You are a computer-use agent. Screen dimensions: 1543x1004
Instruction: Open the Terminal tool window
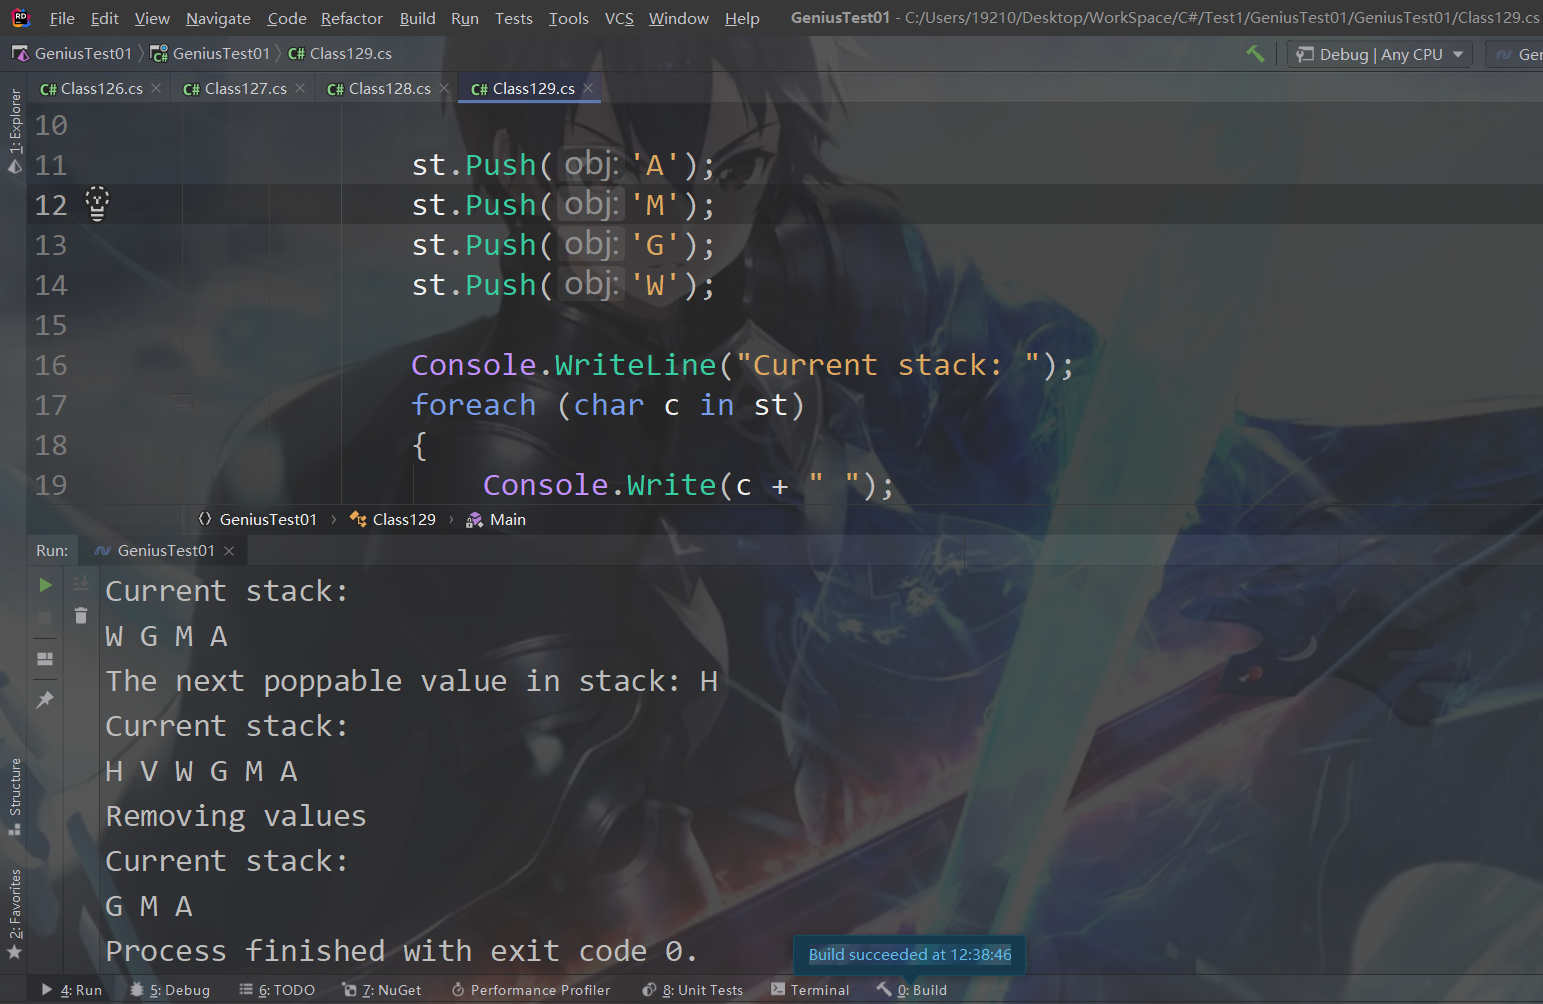(x=810, y=990)
